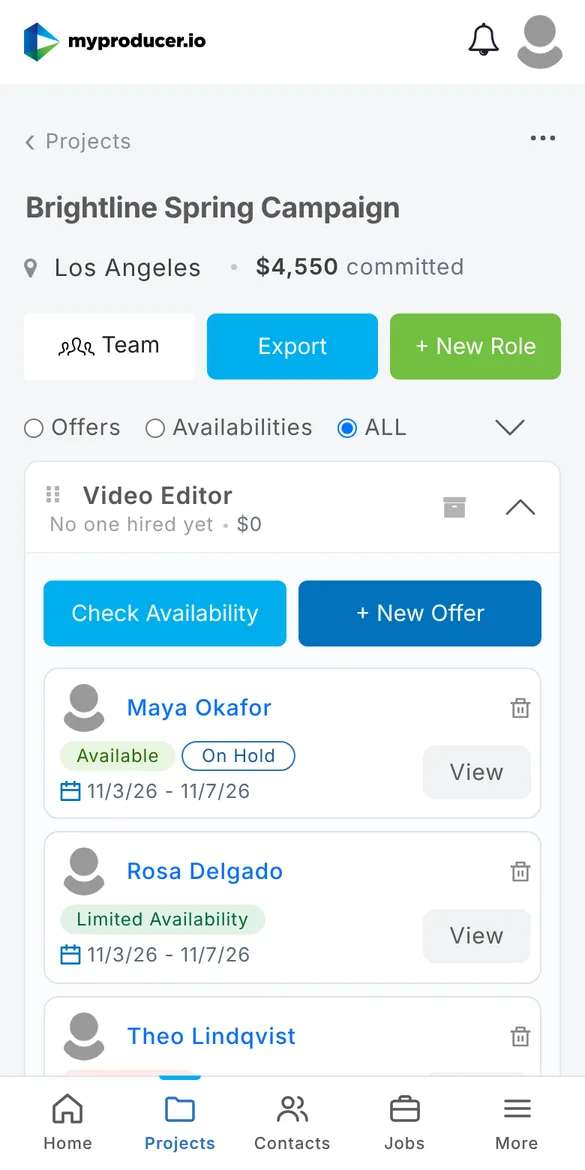Open the three-dot project options menu
585x1170 pixels.
click(x=542, y=138)
